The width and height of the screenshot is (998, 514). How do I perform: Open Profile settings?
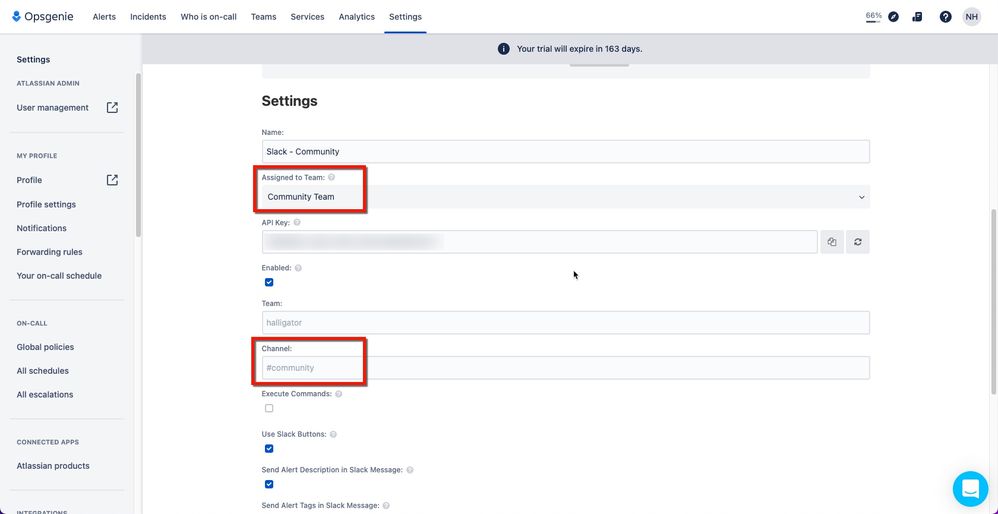pos(46,204)
